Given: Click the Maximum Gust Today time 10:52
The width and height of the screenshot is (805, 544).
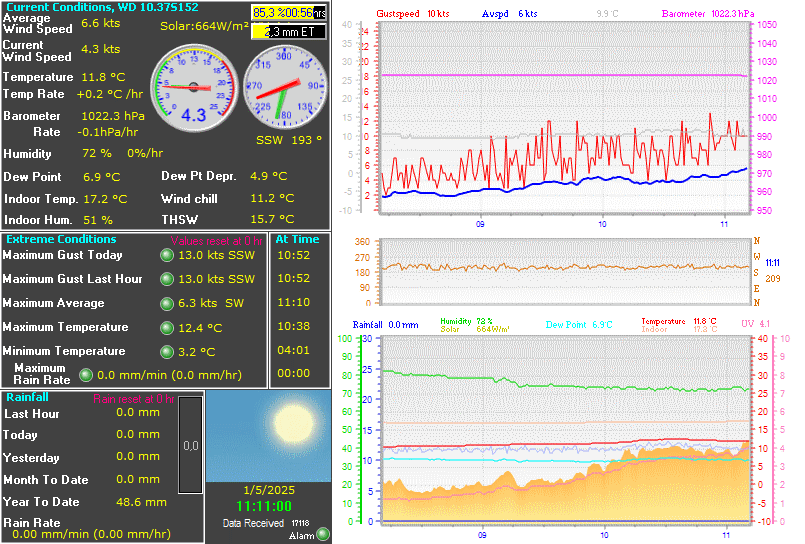Looking at the screenshot, I should tap(294, 255).
